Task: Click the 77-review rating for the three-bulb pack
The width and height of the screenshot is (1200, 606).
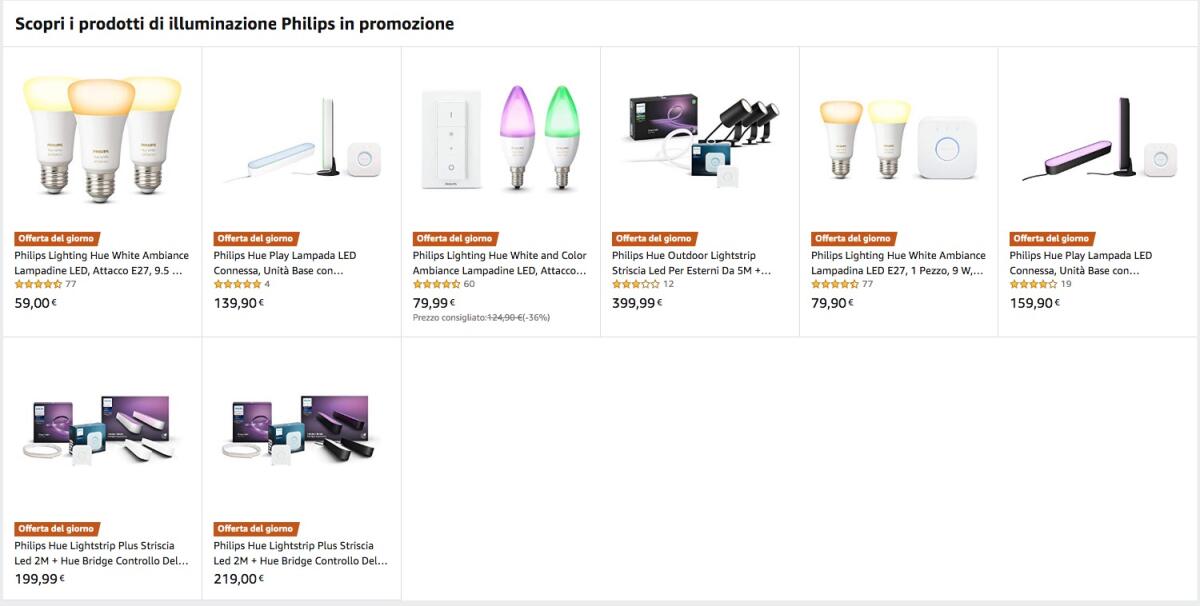Action: click(43, 284)
